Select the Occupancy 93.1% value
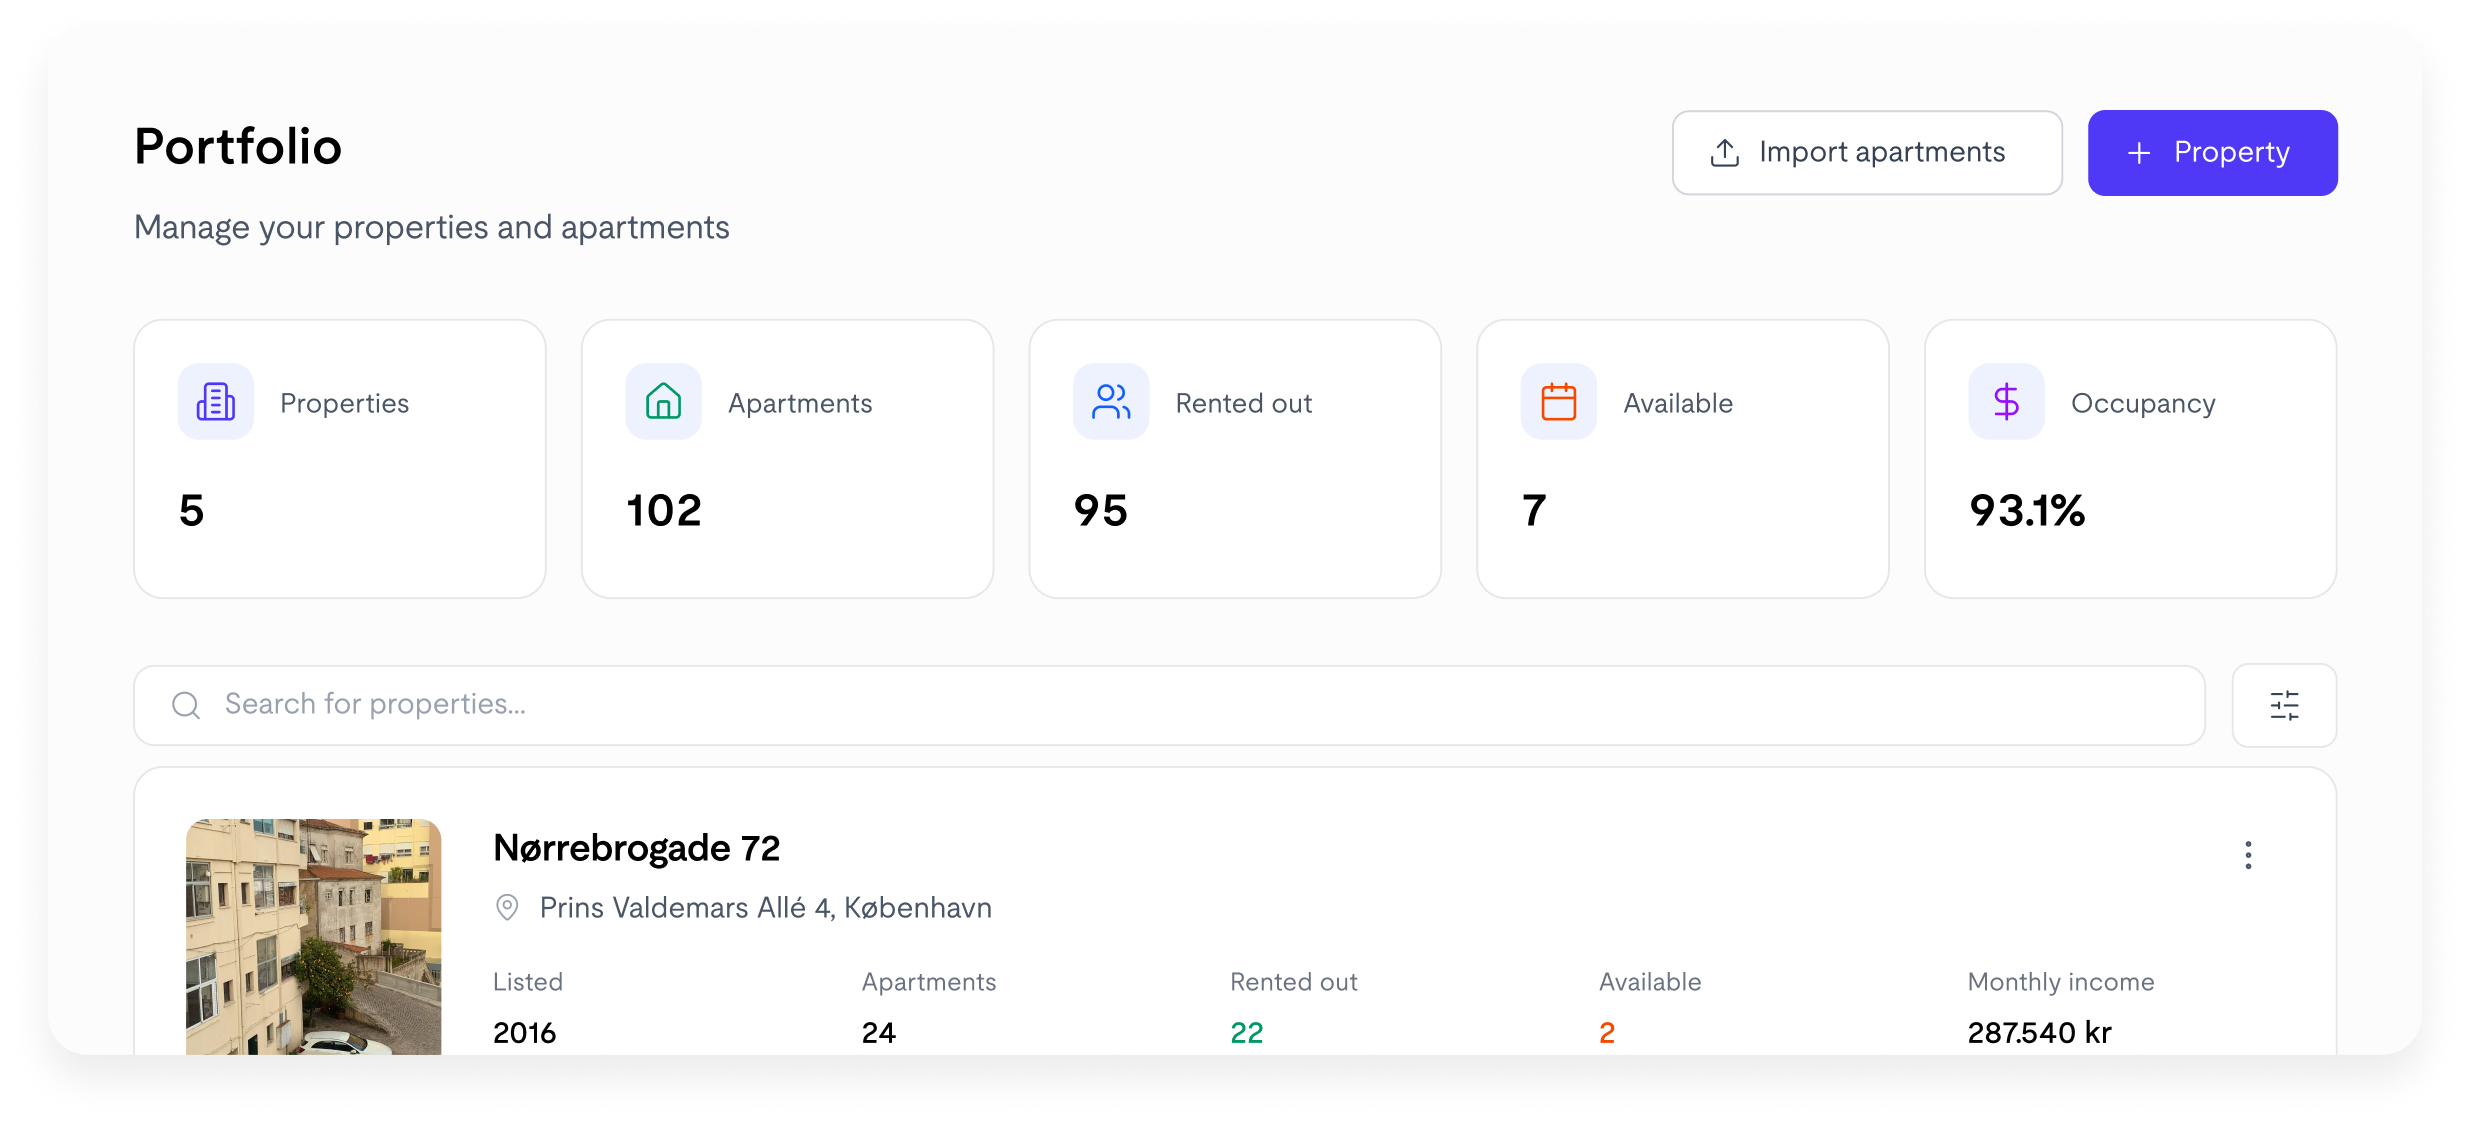2469x1125 pixels. point(2026,511)
